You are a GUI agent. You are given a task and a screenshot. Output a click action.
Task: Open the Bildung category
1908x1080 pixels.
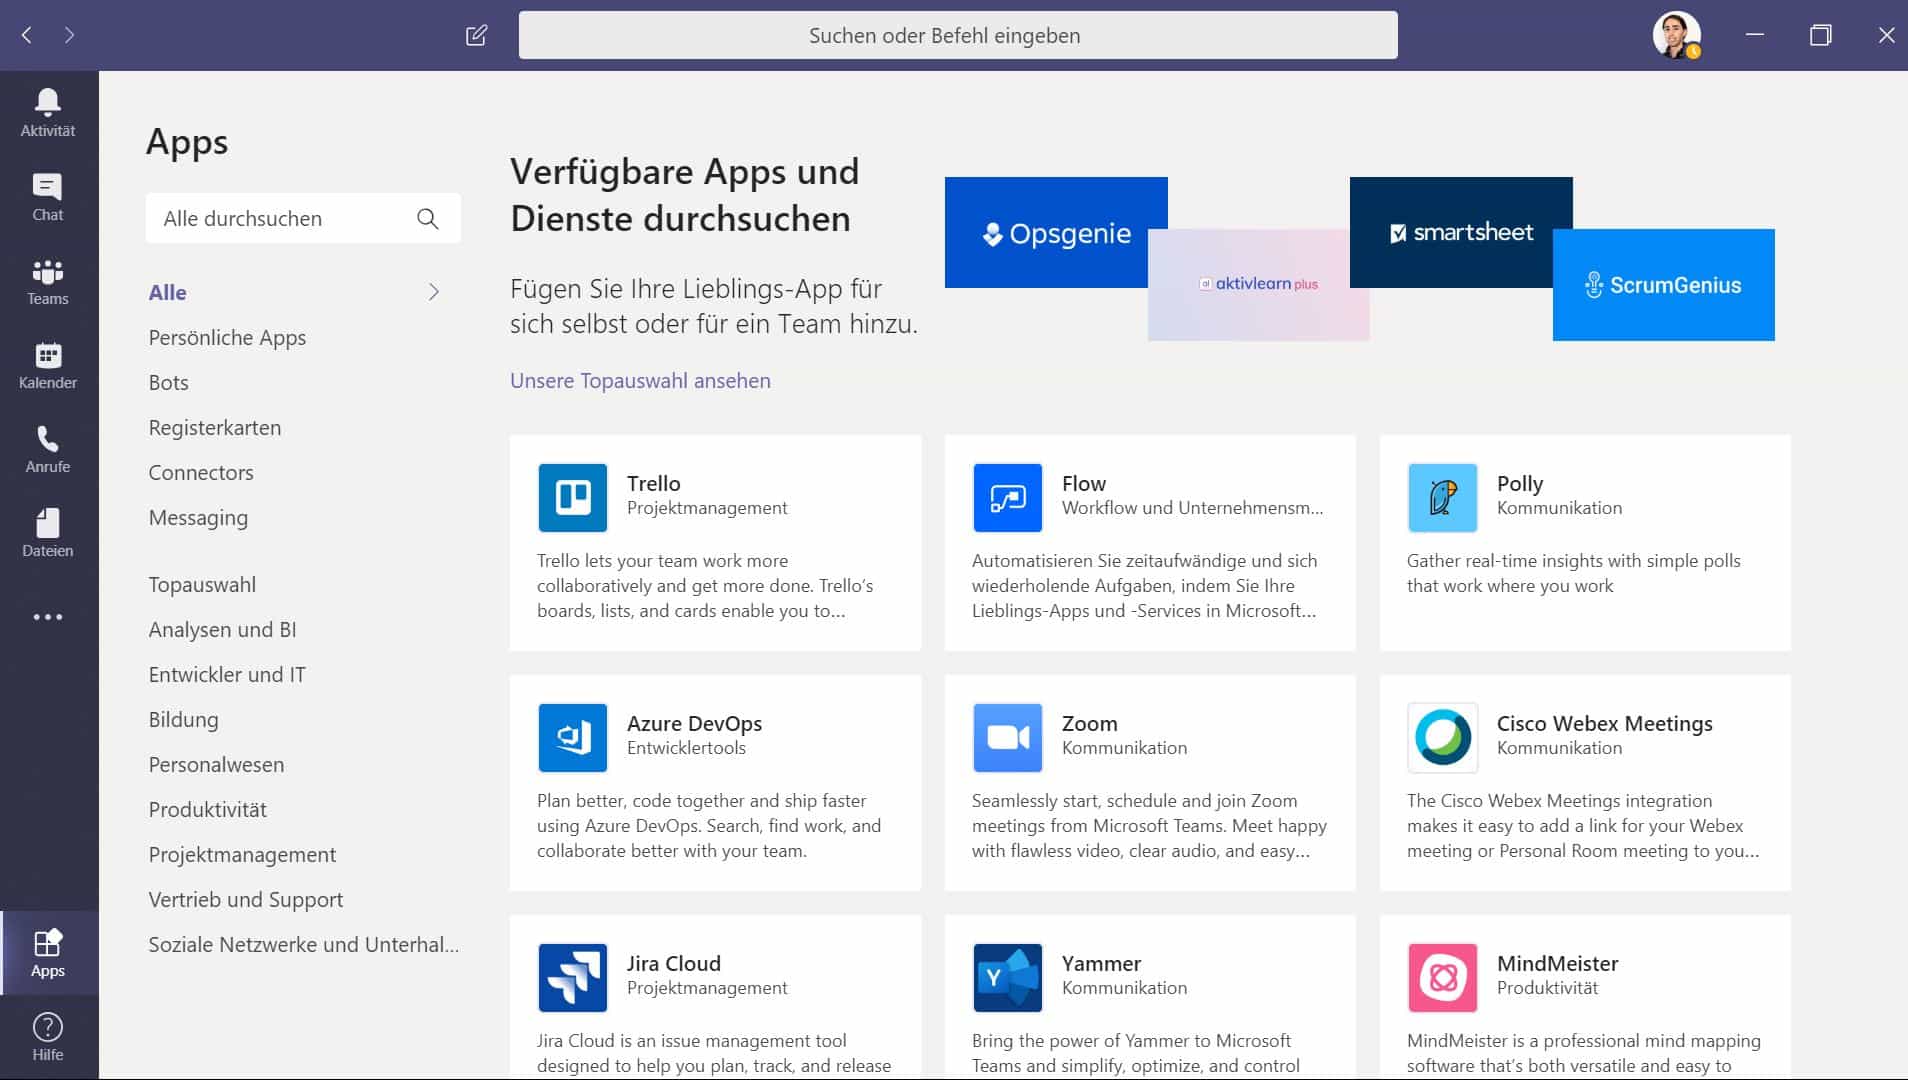tap(183, 720)
